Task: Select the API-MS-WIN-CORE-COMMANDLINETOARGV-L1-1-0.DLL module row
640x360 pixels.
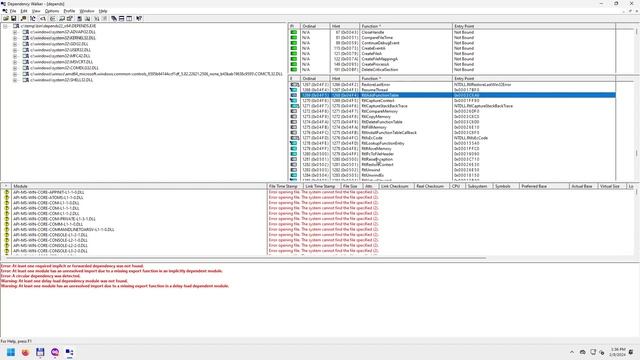Action: click(x=64, y=229)
